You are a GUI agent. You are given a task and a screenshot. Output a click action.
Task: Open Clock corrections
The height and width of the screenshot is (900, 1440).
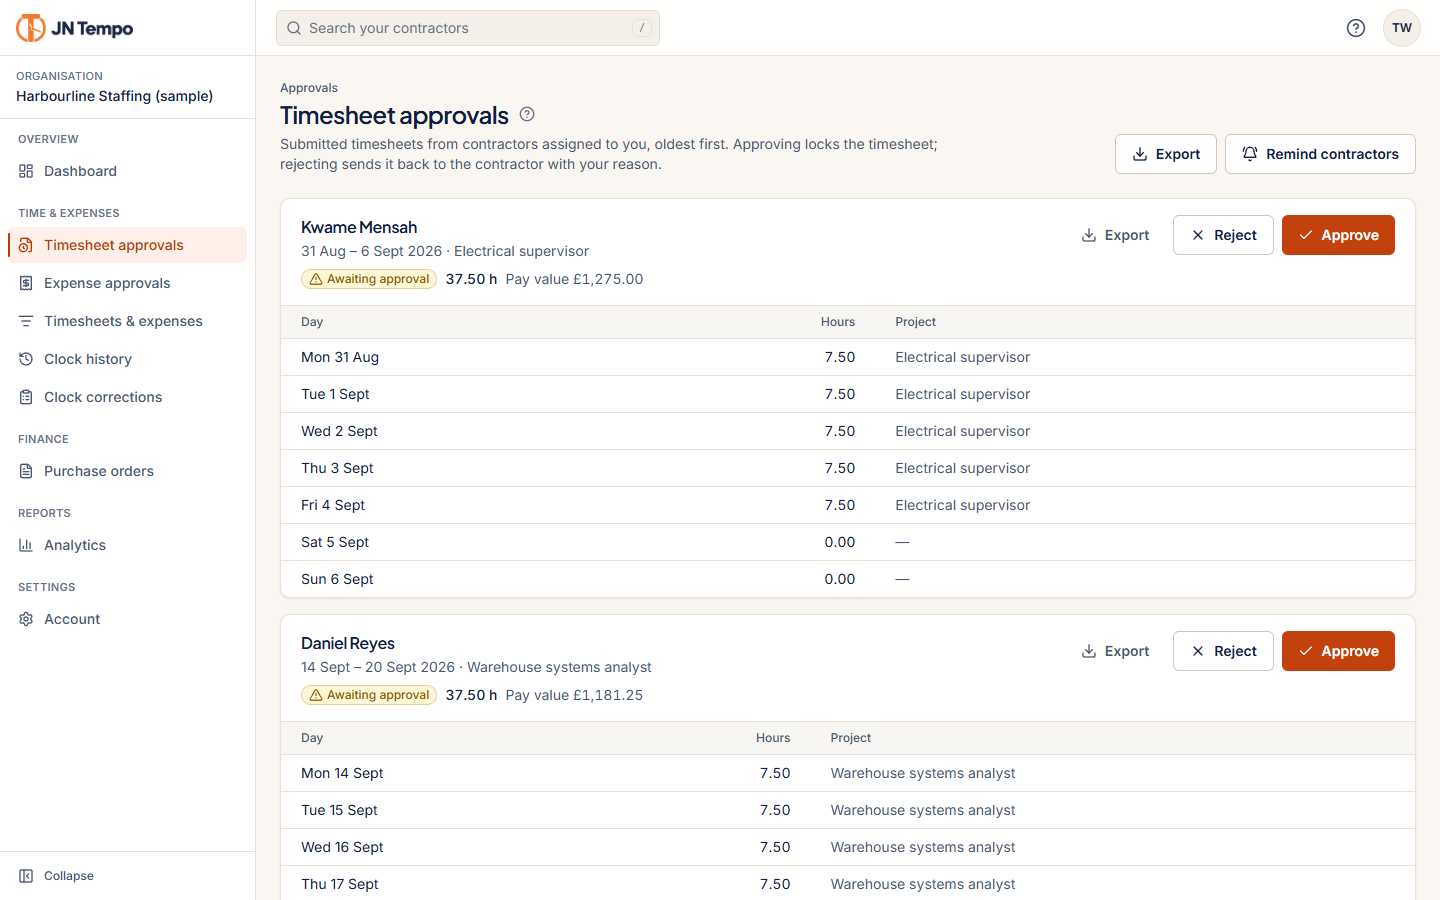pyautogui.click(x=127, y=397)
